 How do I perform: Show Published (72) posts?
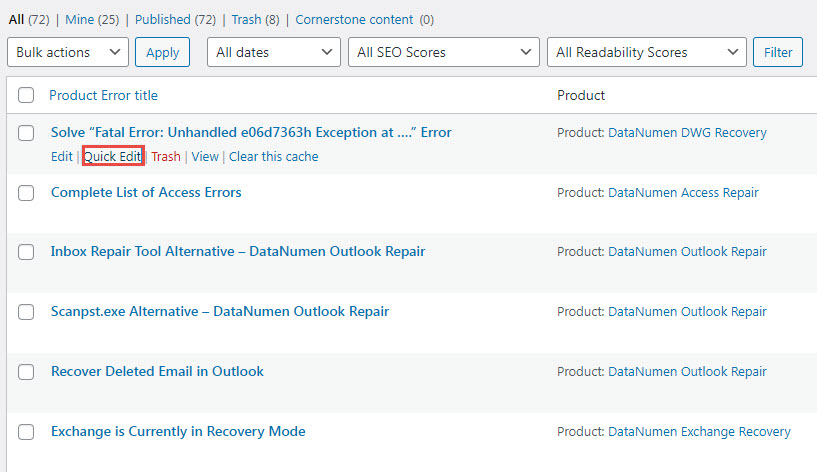tap(175, 19)
